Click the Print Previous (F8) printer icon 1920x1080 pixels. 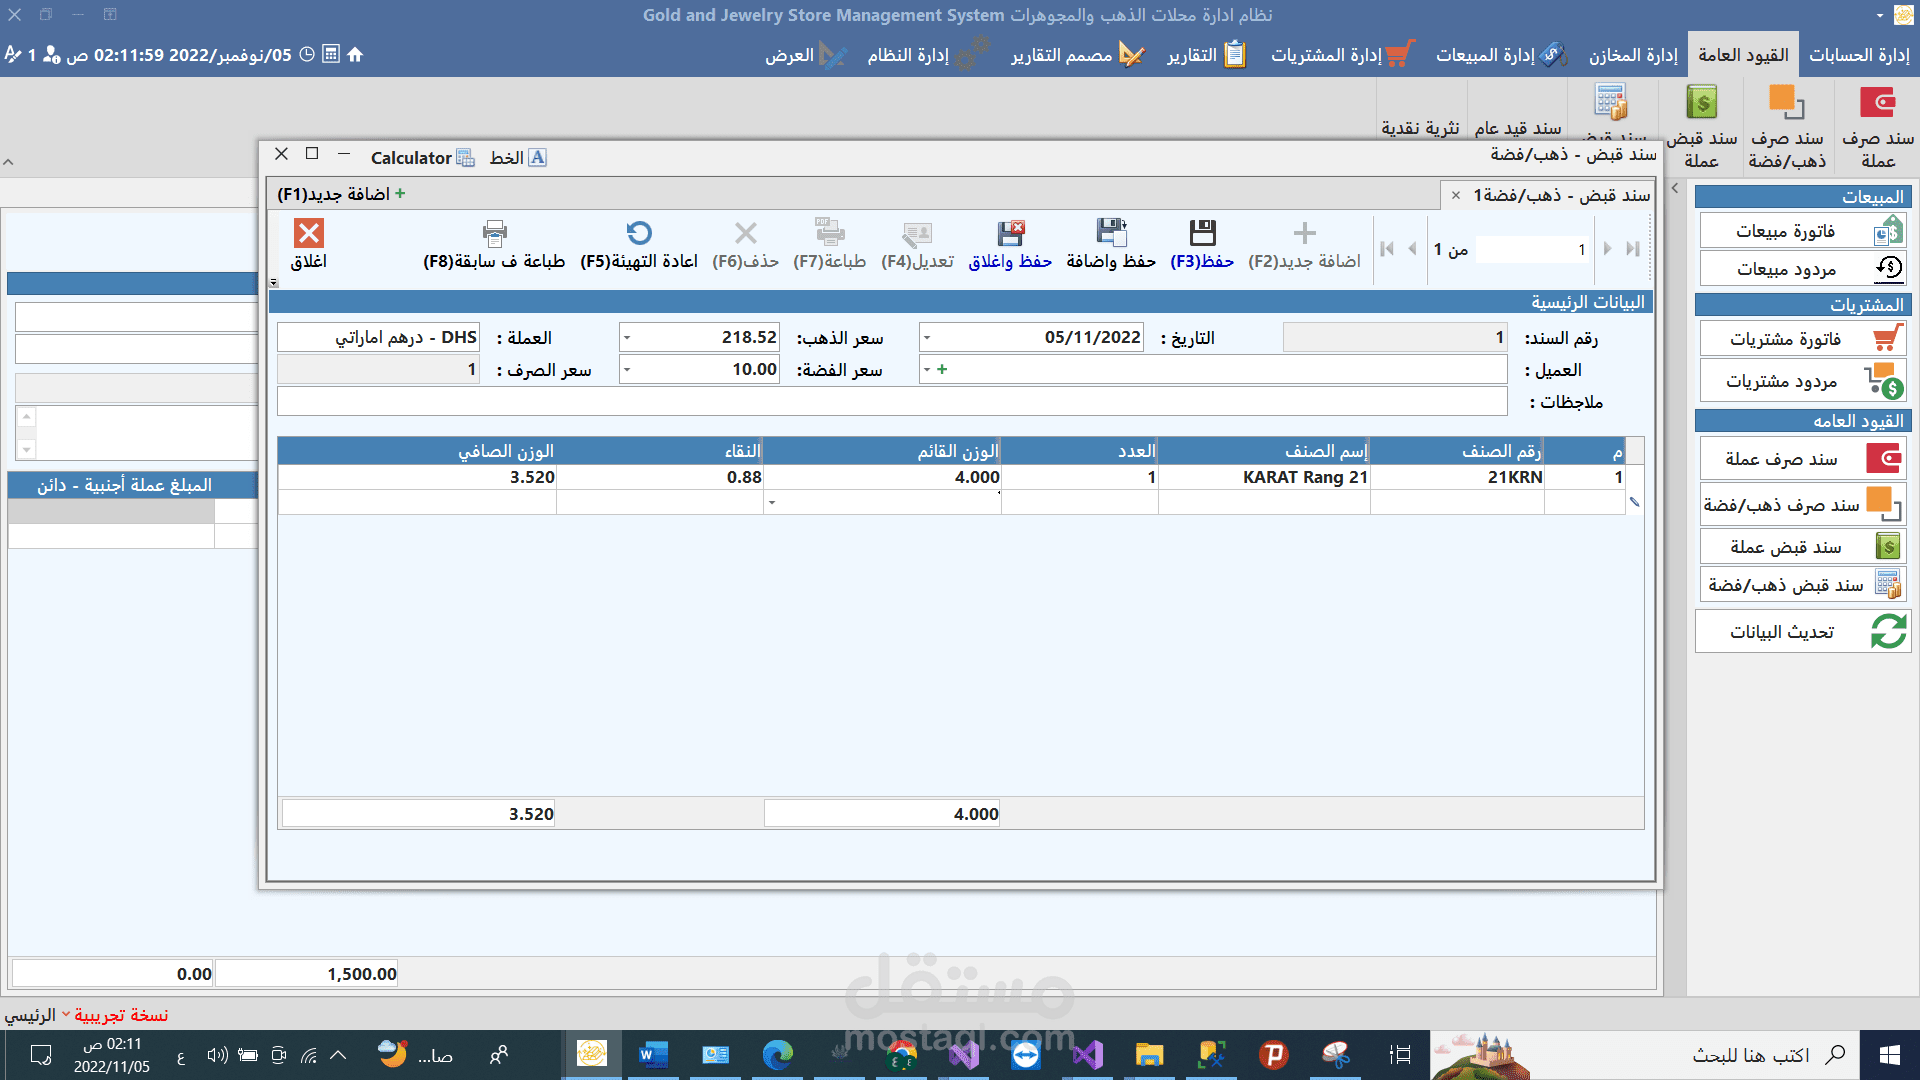[494, 233]
